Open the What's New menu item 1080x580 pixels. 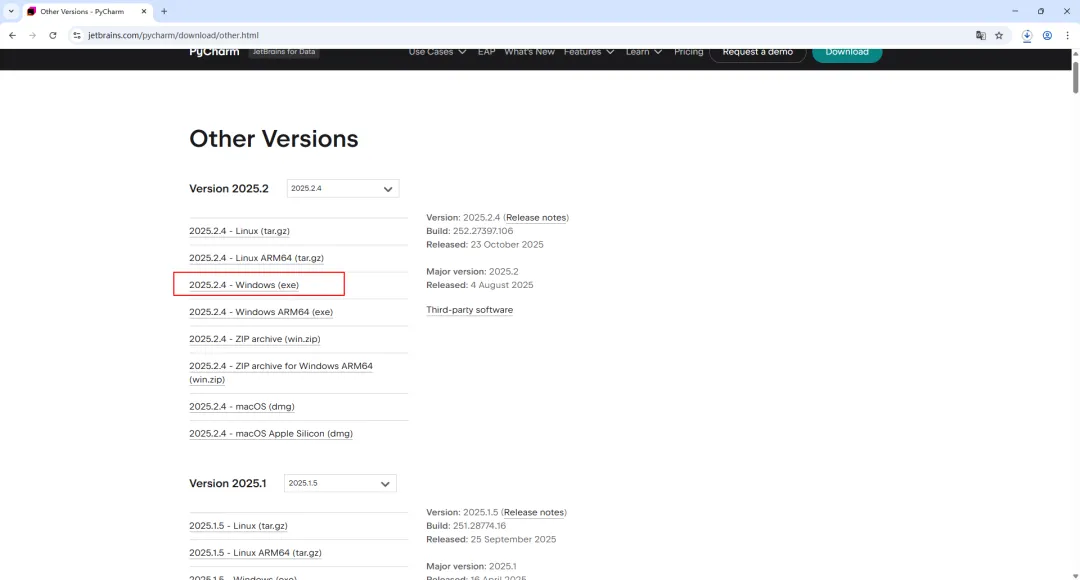529,52
